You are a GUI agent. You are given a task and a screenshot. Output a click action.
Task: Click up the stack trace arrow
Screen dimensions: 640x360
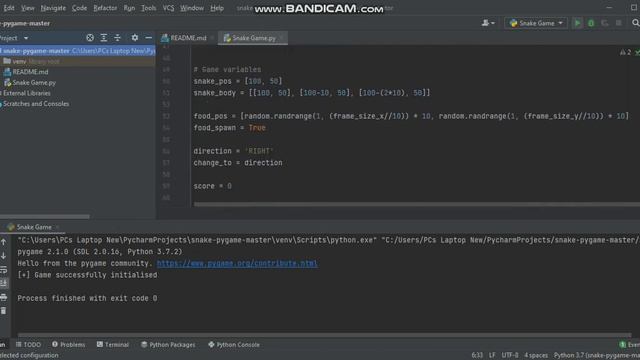click(4, 242)
